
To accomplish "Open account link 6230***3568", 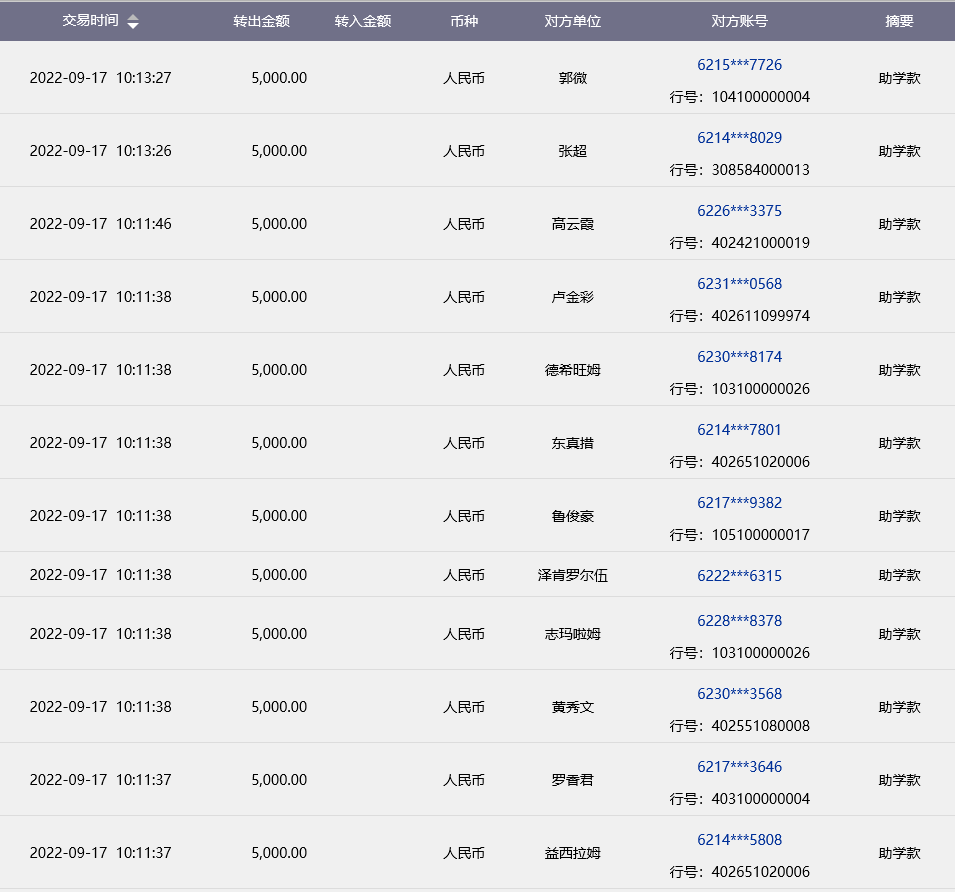I will pyautogui.click(x=739, y=694).
